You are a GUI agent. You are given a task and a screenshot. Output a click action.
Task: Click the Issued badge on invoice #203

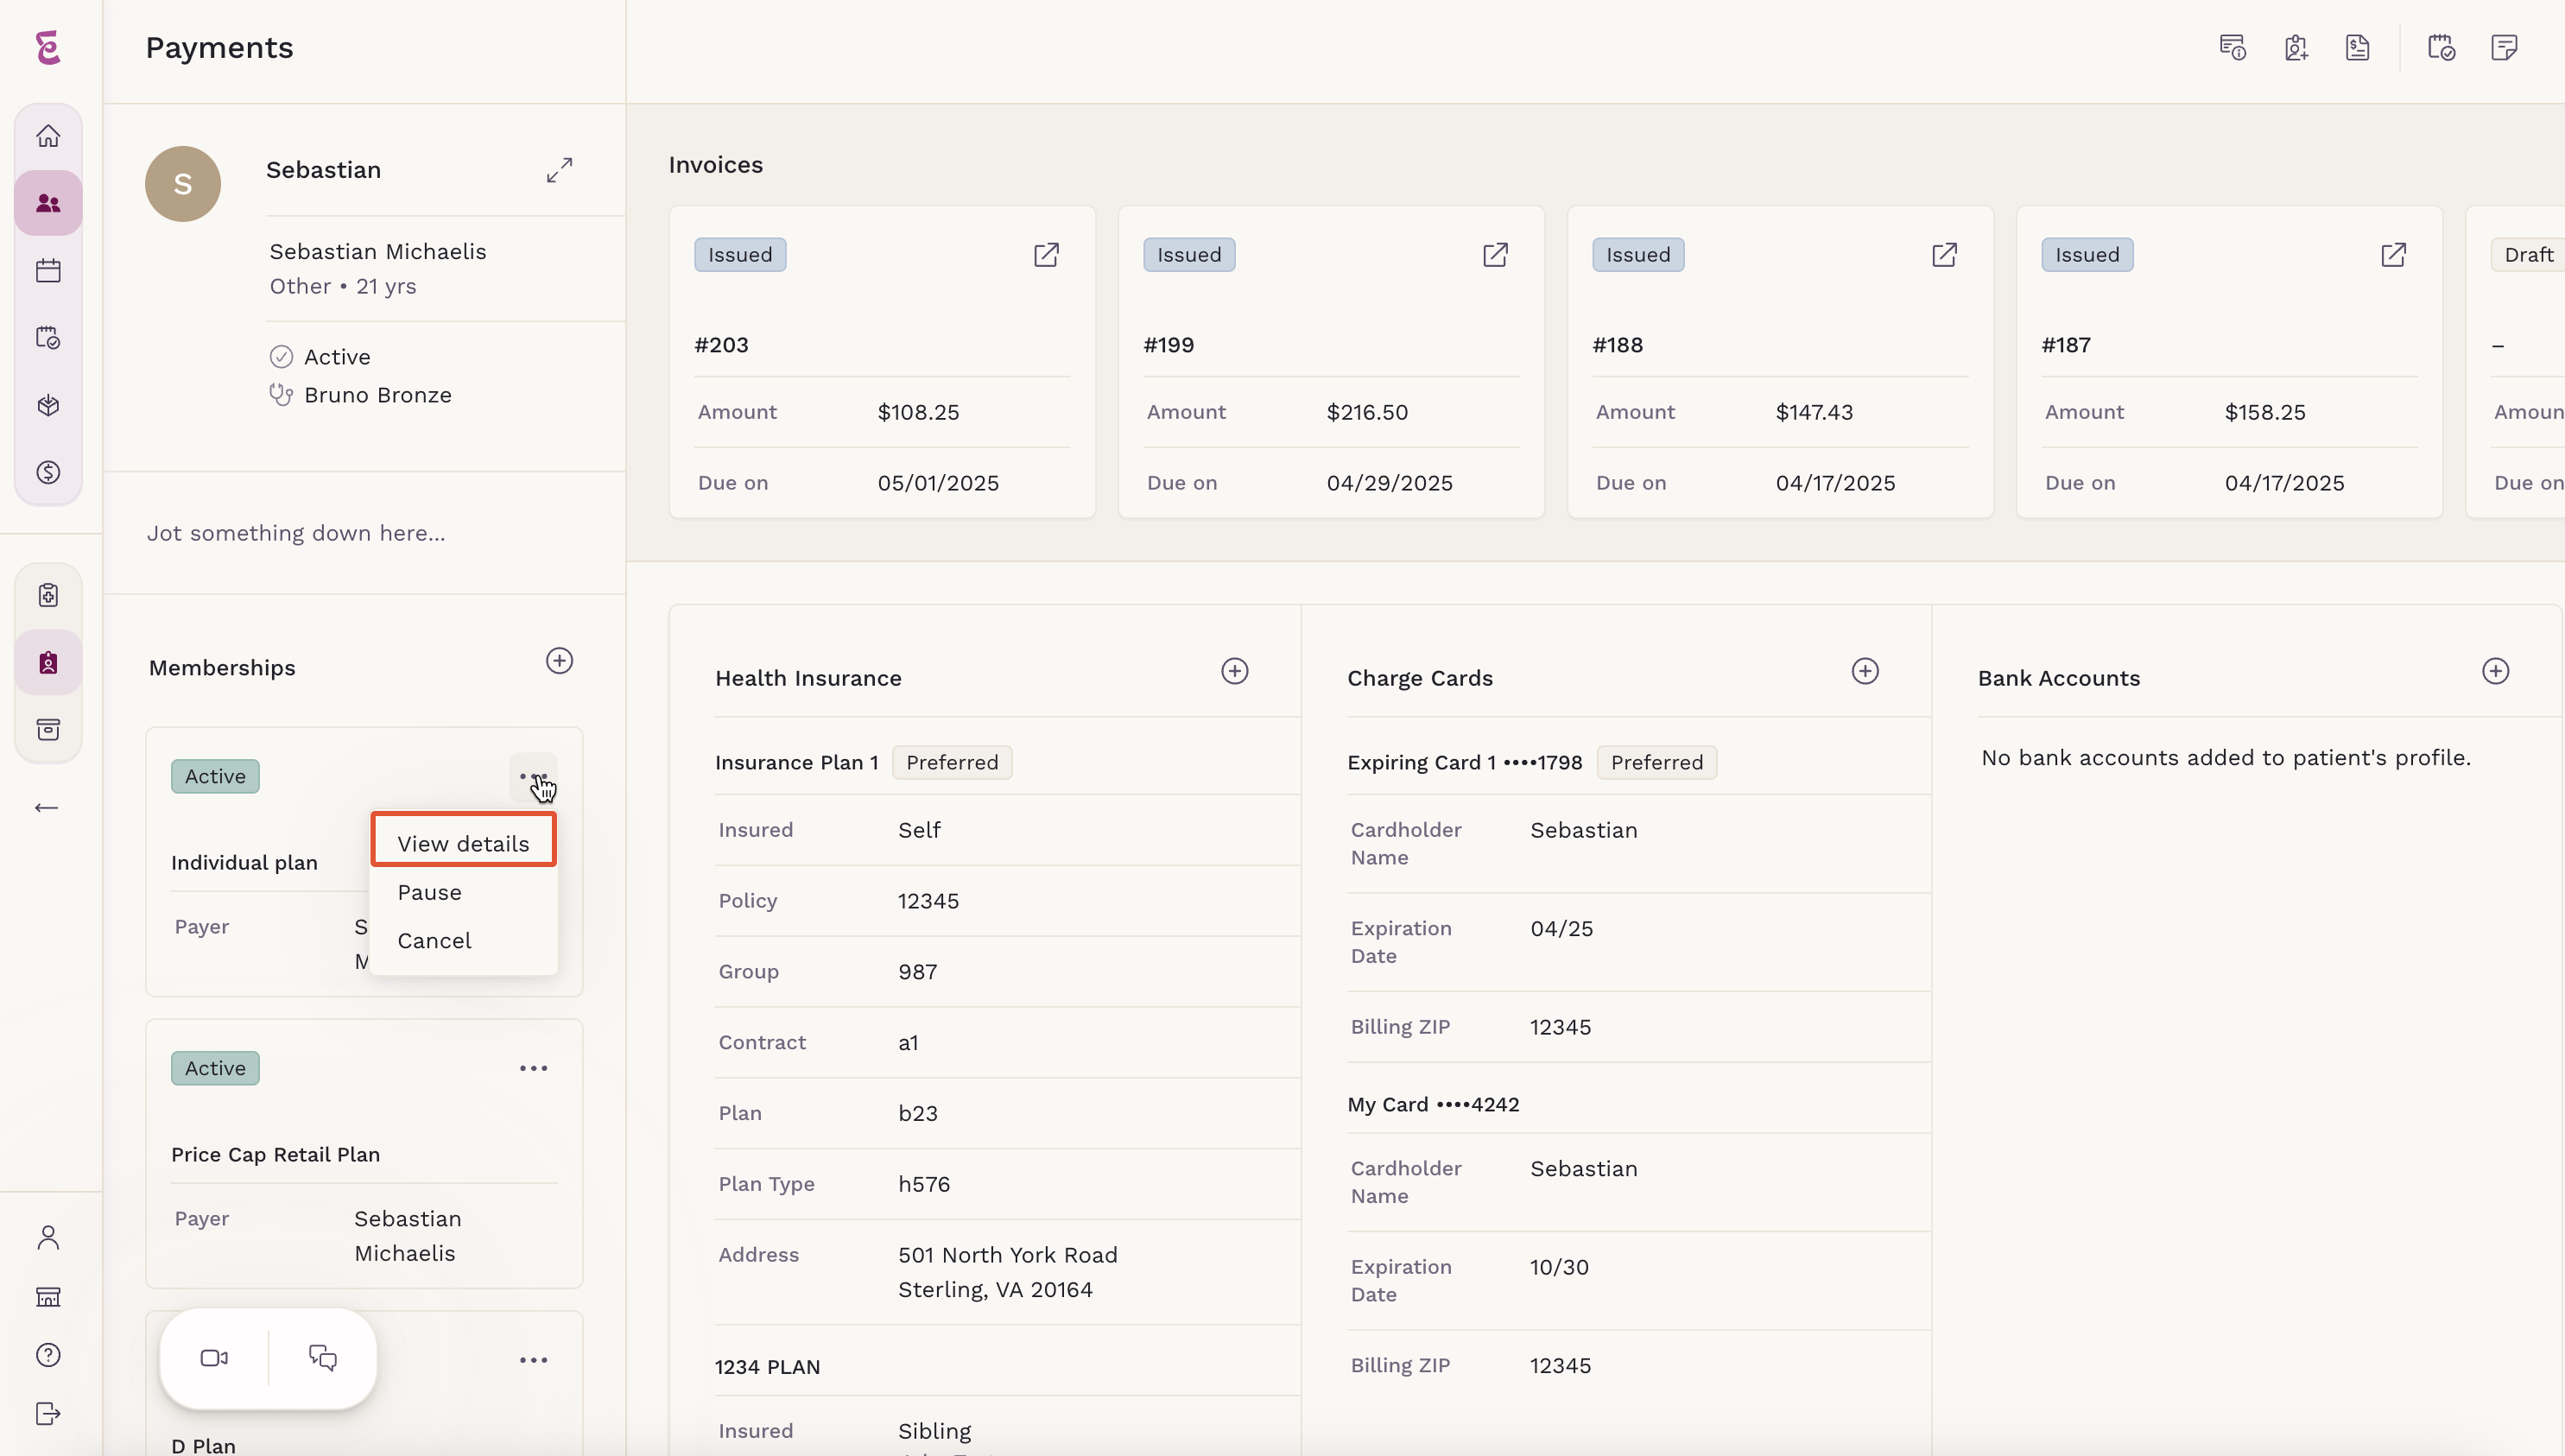point(740,255)
